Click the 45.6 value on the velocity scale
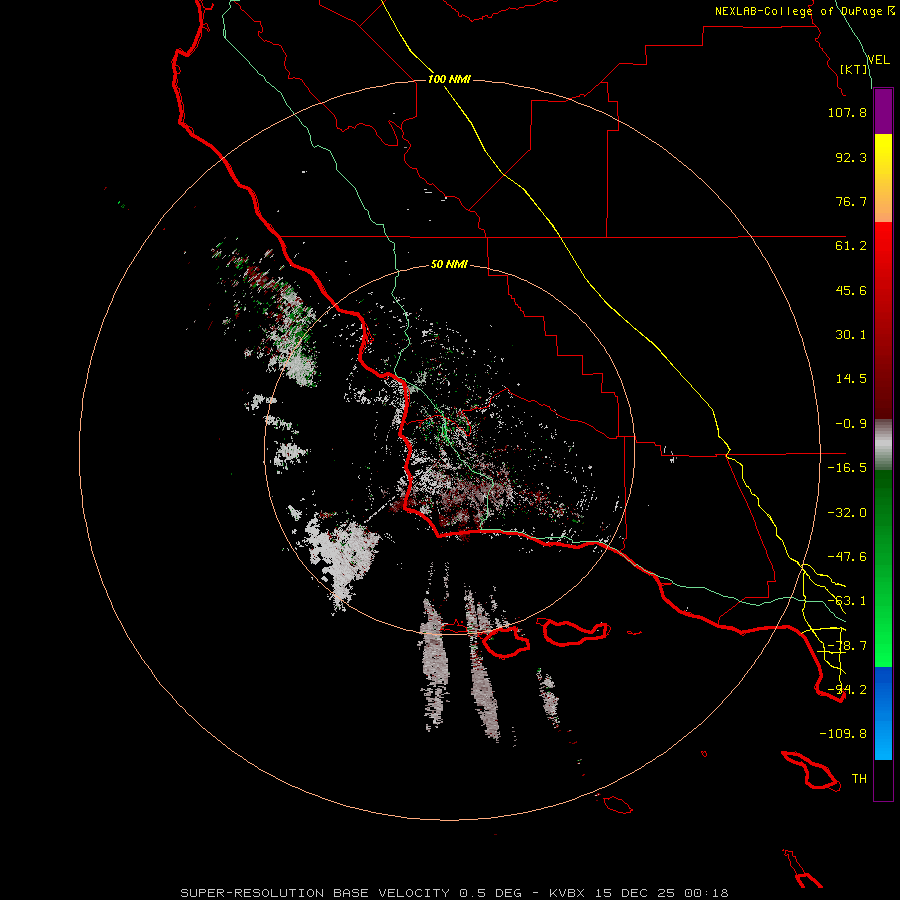 pyautogui.click(x=851, y=290)
